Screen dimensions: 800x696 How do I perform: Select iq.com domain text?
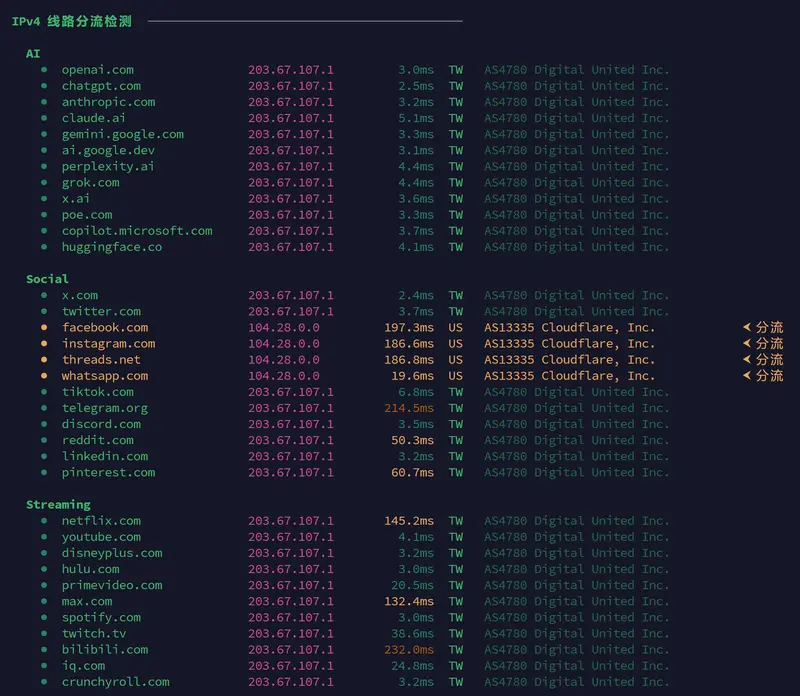[83, 666]
